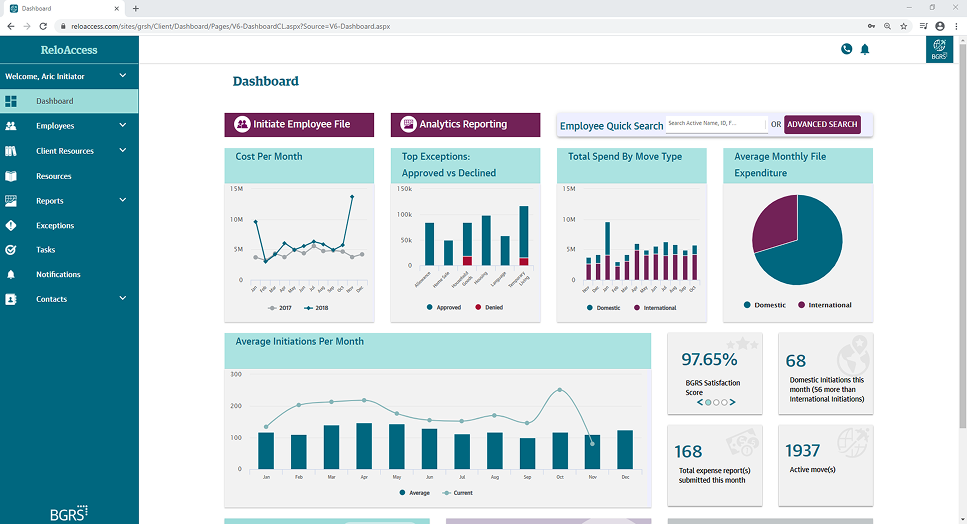Go to next satisfaction score slide
Viewport: 967px width, 524px height.
click(732, 402)
